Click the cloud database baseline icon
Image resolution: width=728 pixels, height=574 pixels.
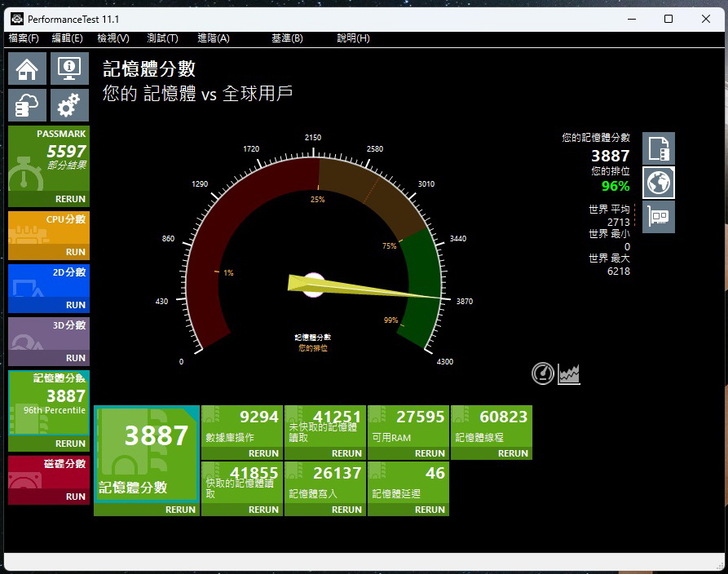tap(27, 106)
